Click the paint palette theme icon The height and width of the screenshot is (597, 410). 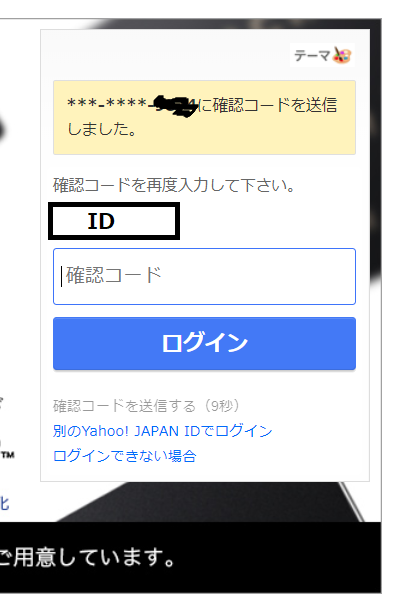click(341, 55)
